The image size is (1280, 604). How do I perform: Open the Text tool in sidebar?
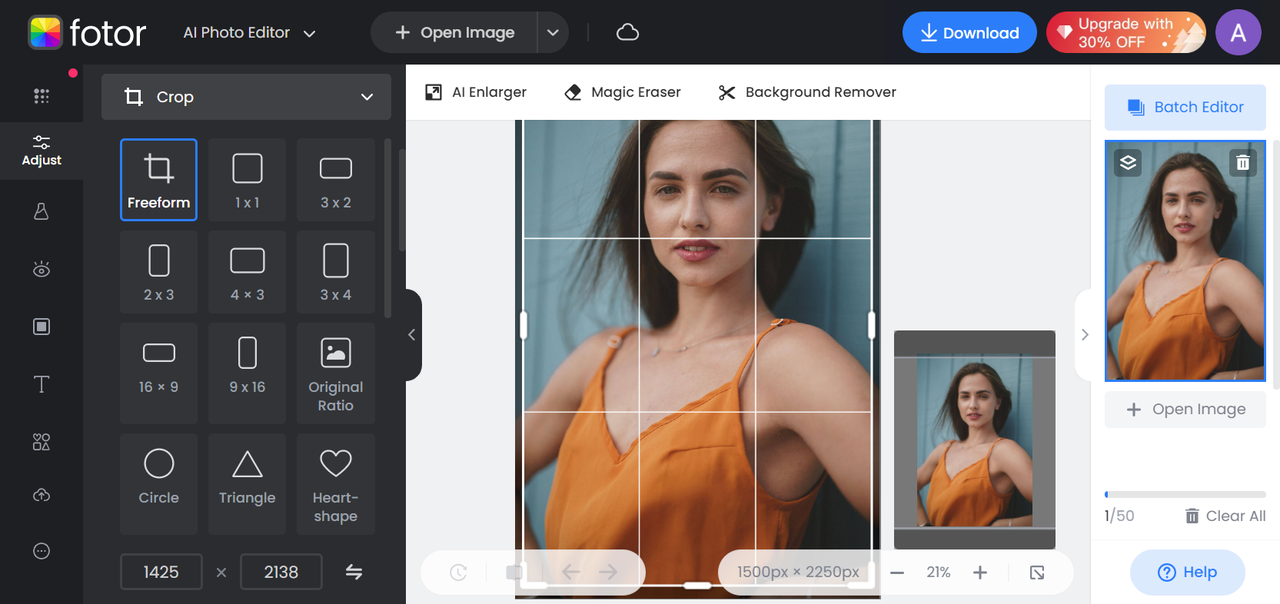(41, 384)
